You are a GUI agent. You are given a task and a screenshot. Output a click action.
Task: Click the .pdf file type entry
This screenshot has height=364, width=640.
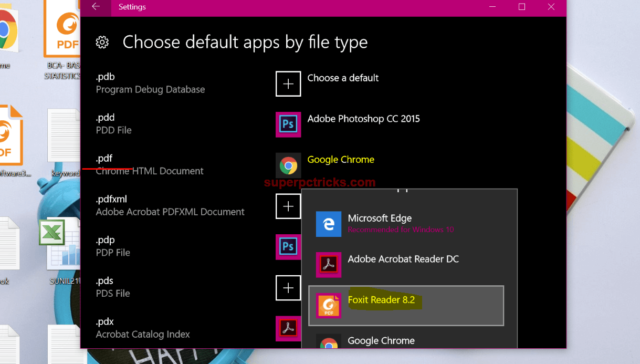click(149, 164)
